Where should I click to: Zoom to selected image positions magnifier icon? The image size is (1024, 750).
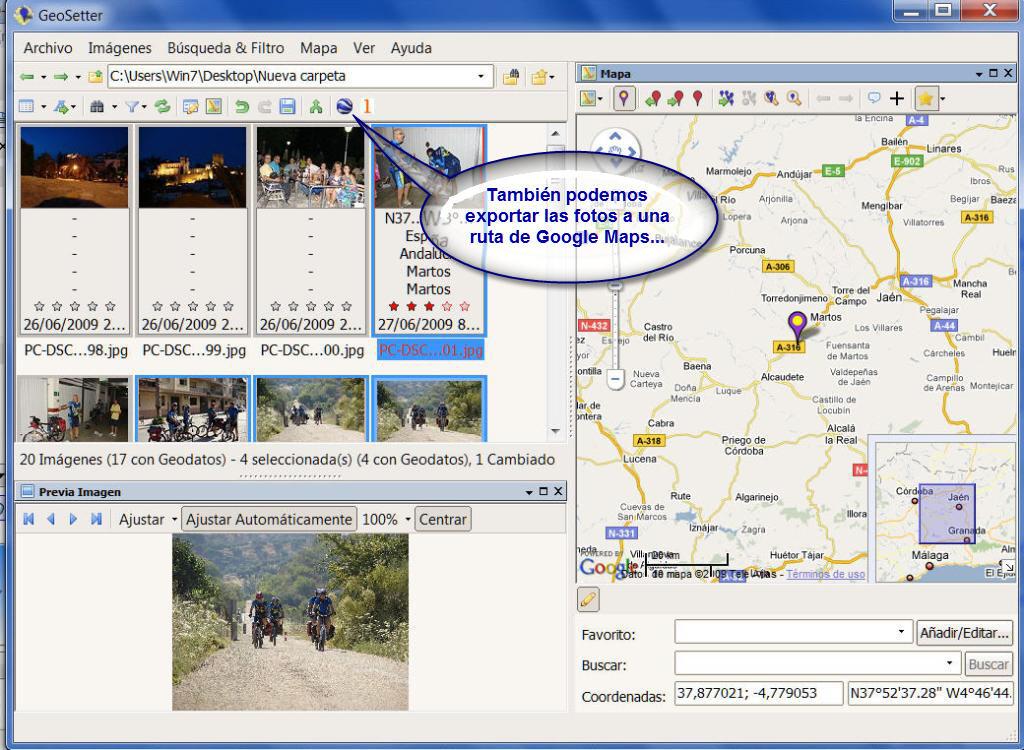[771, 99]
